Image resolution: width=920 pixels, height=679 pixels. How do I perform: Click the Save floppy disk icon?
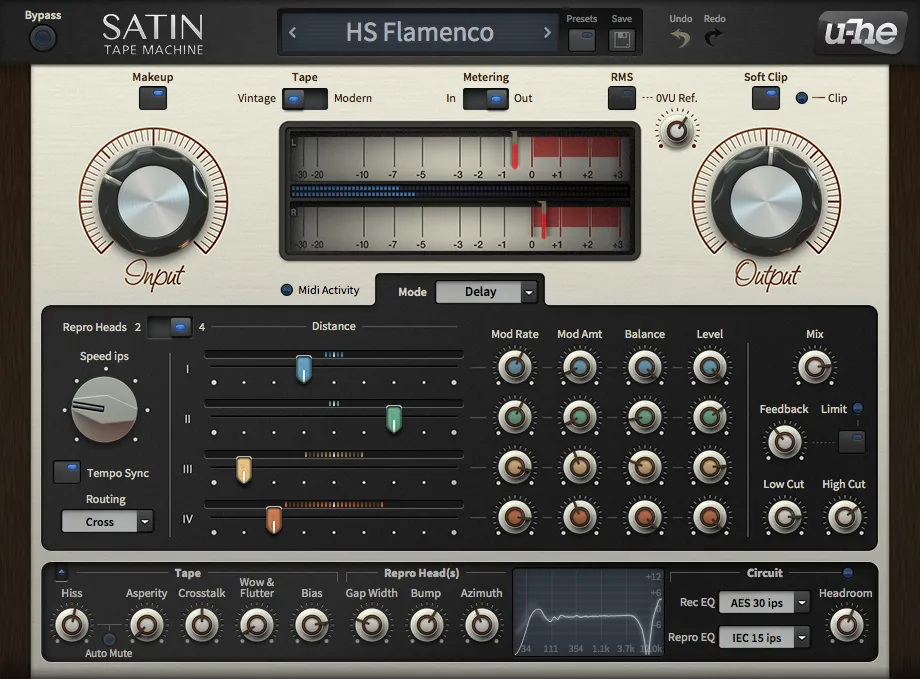click(621, 40)
